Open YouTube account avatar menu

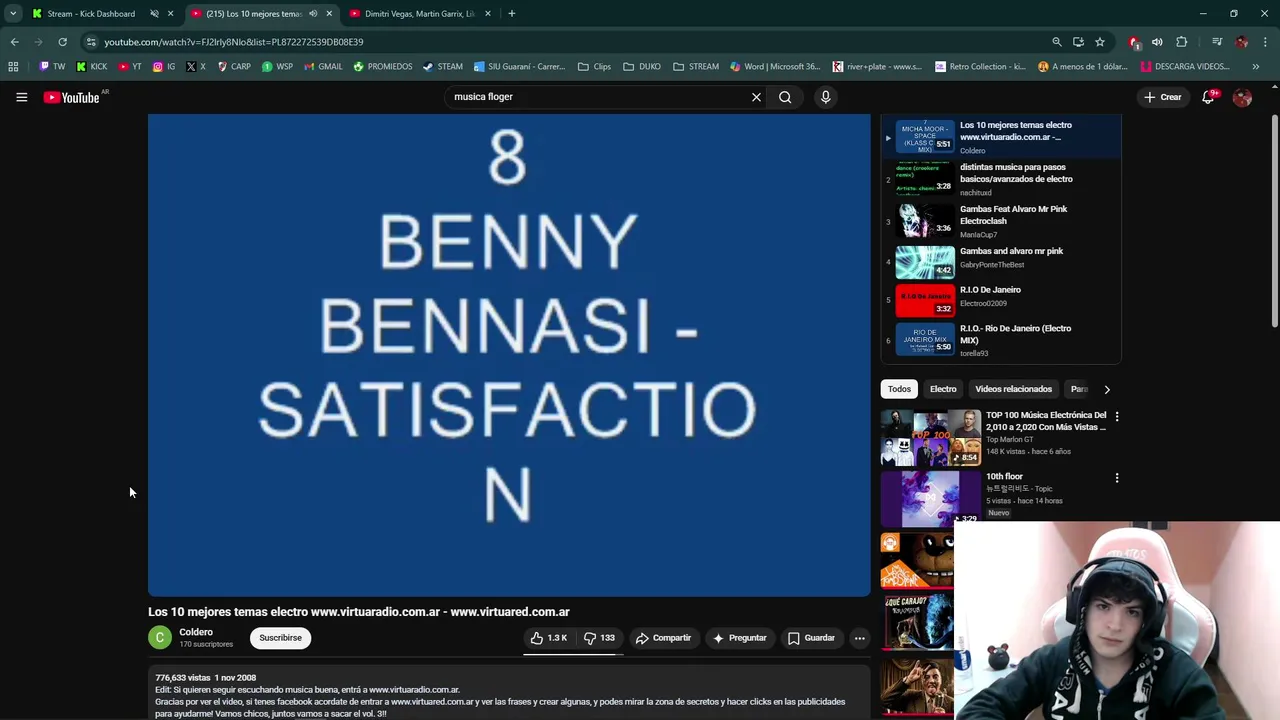(x=1242, y=97)
